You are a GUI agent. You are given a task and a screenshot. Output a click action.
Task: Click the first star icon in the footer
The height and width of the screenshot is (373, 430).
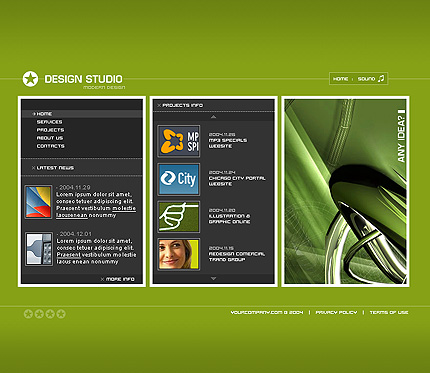[28, 314]
